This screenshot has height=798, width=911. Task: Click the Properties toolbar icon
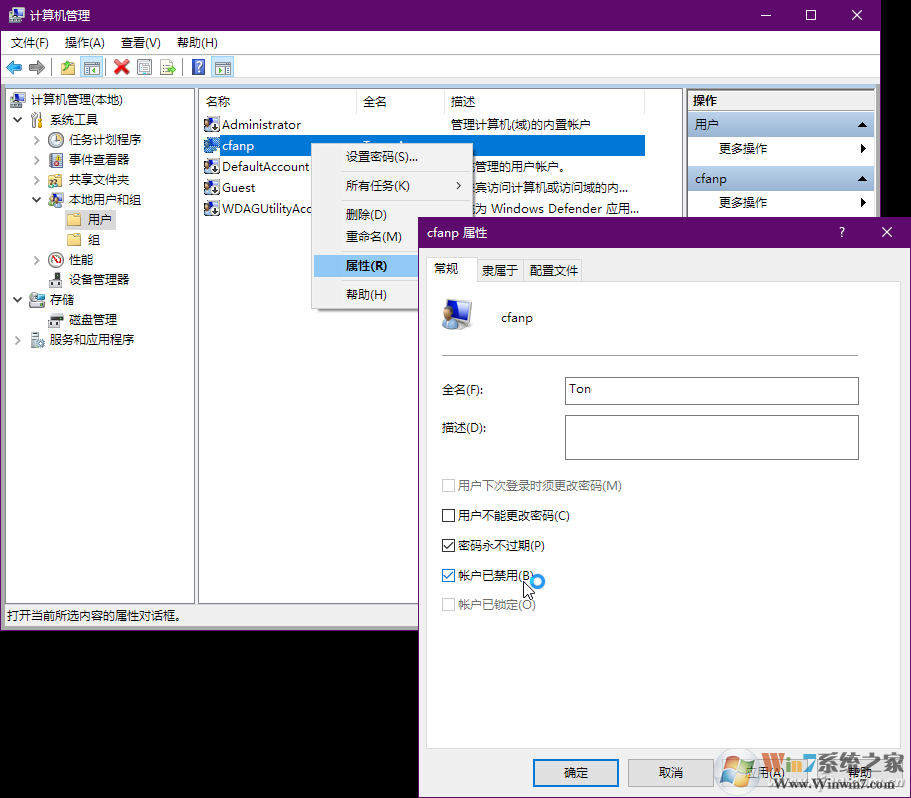[145, 66]
